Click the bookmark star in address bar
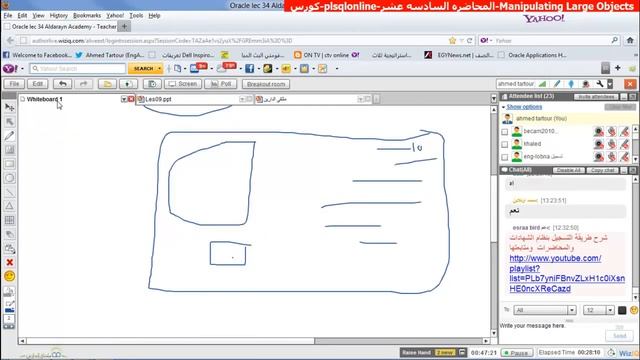This screenshot has width=640, height=360. point(452,40)
